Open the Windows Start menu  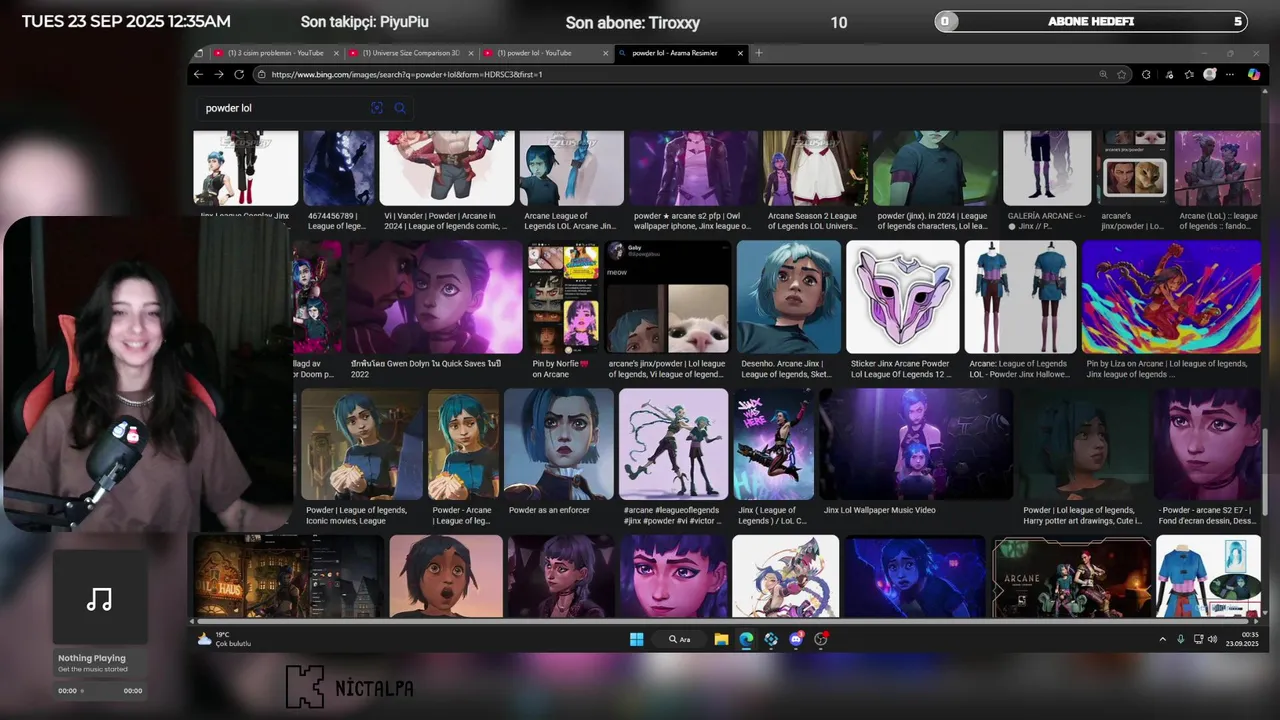pos(636,639)
